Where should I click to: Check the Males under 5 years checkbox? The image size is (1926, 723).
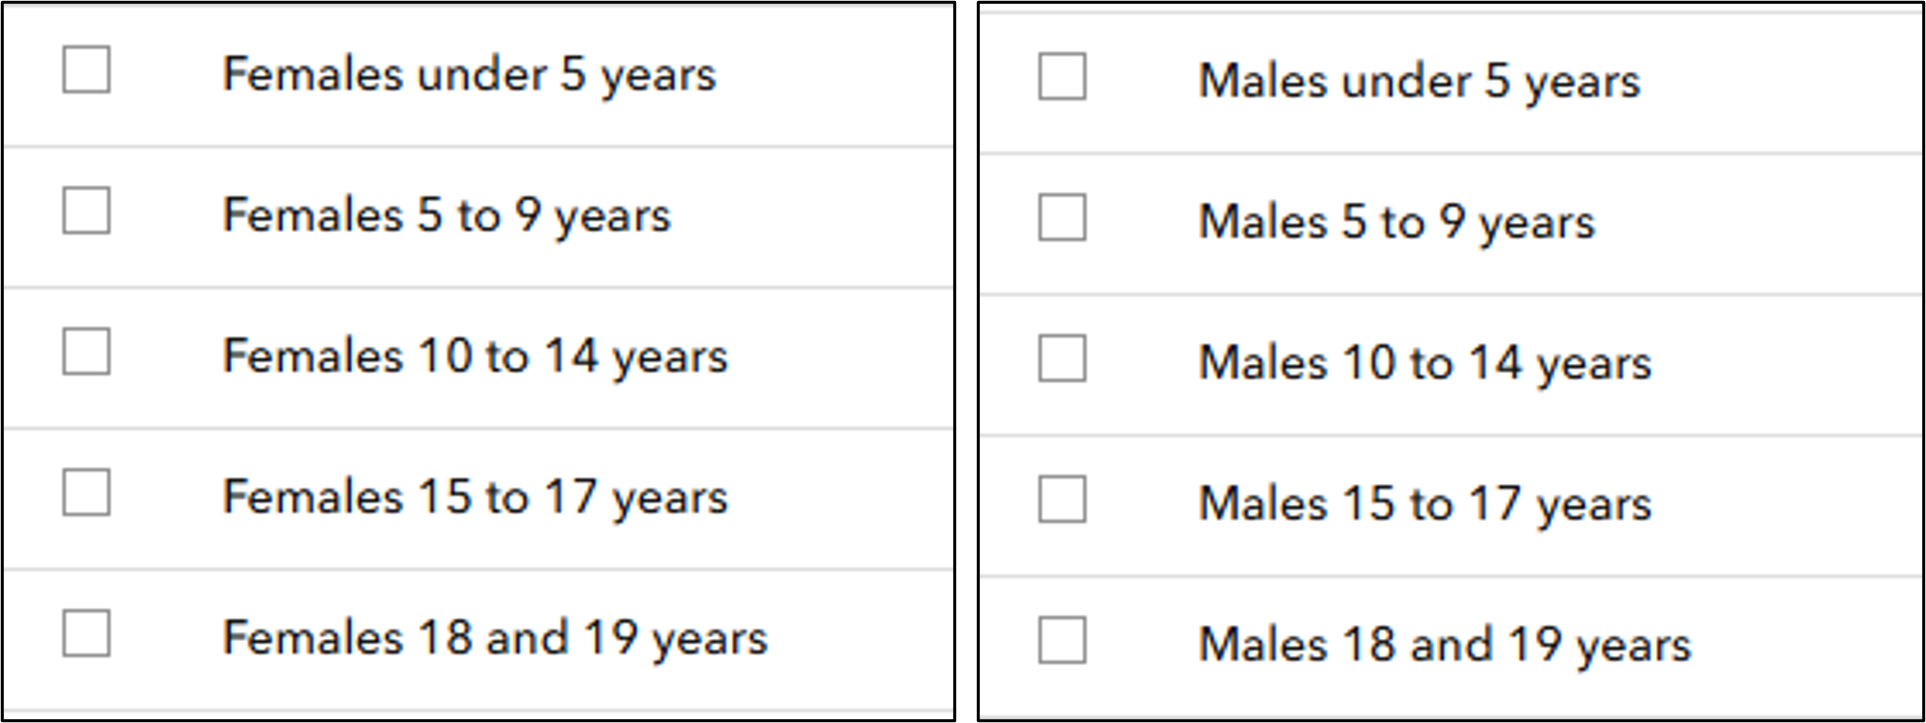pos(1062,77)
